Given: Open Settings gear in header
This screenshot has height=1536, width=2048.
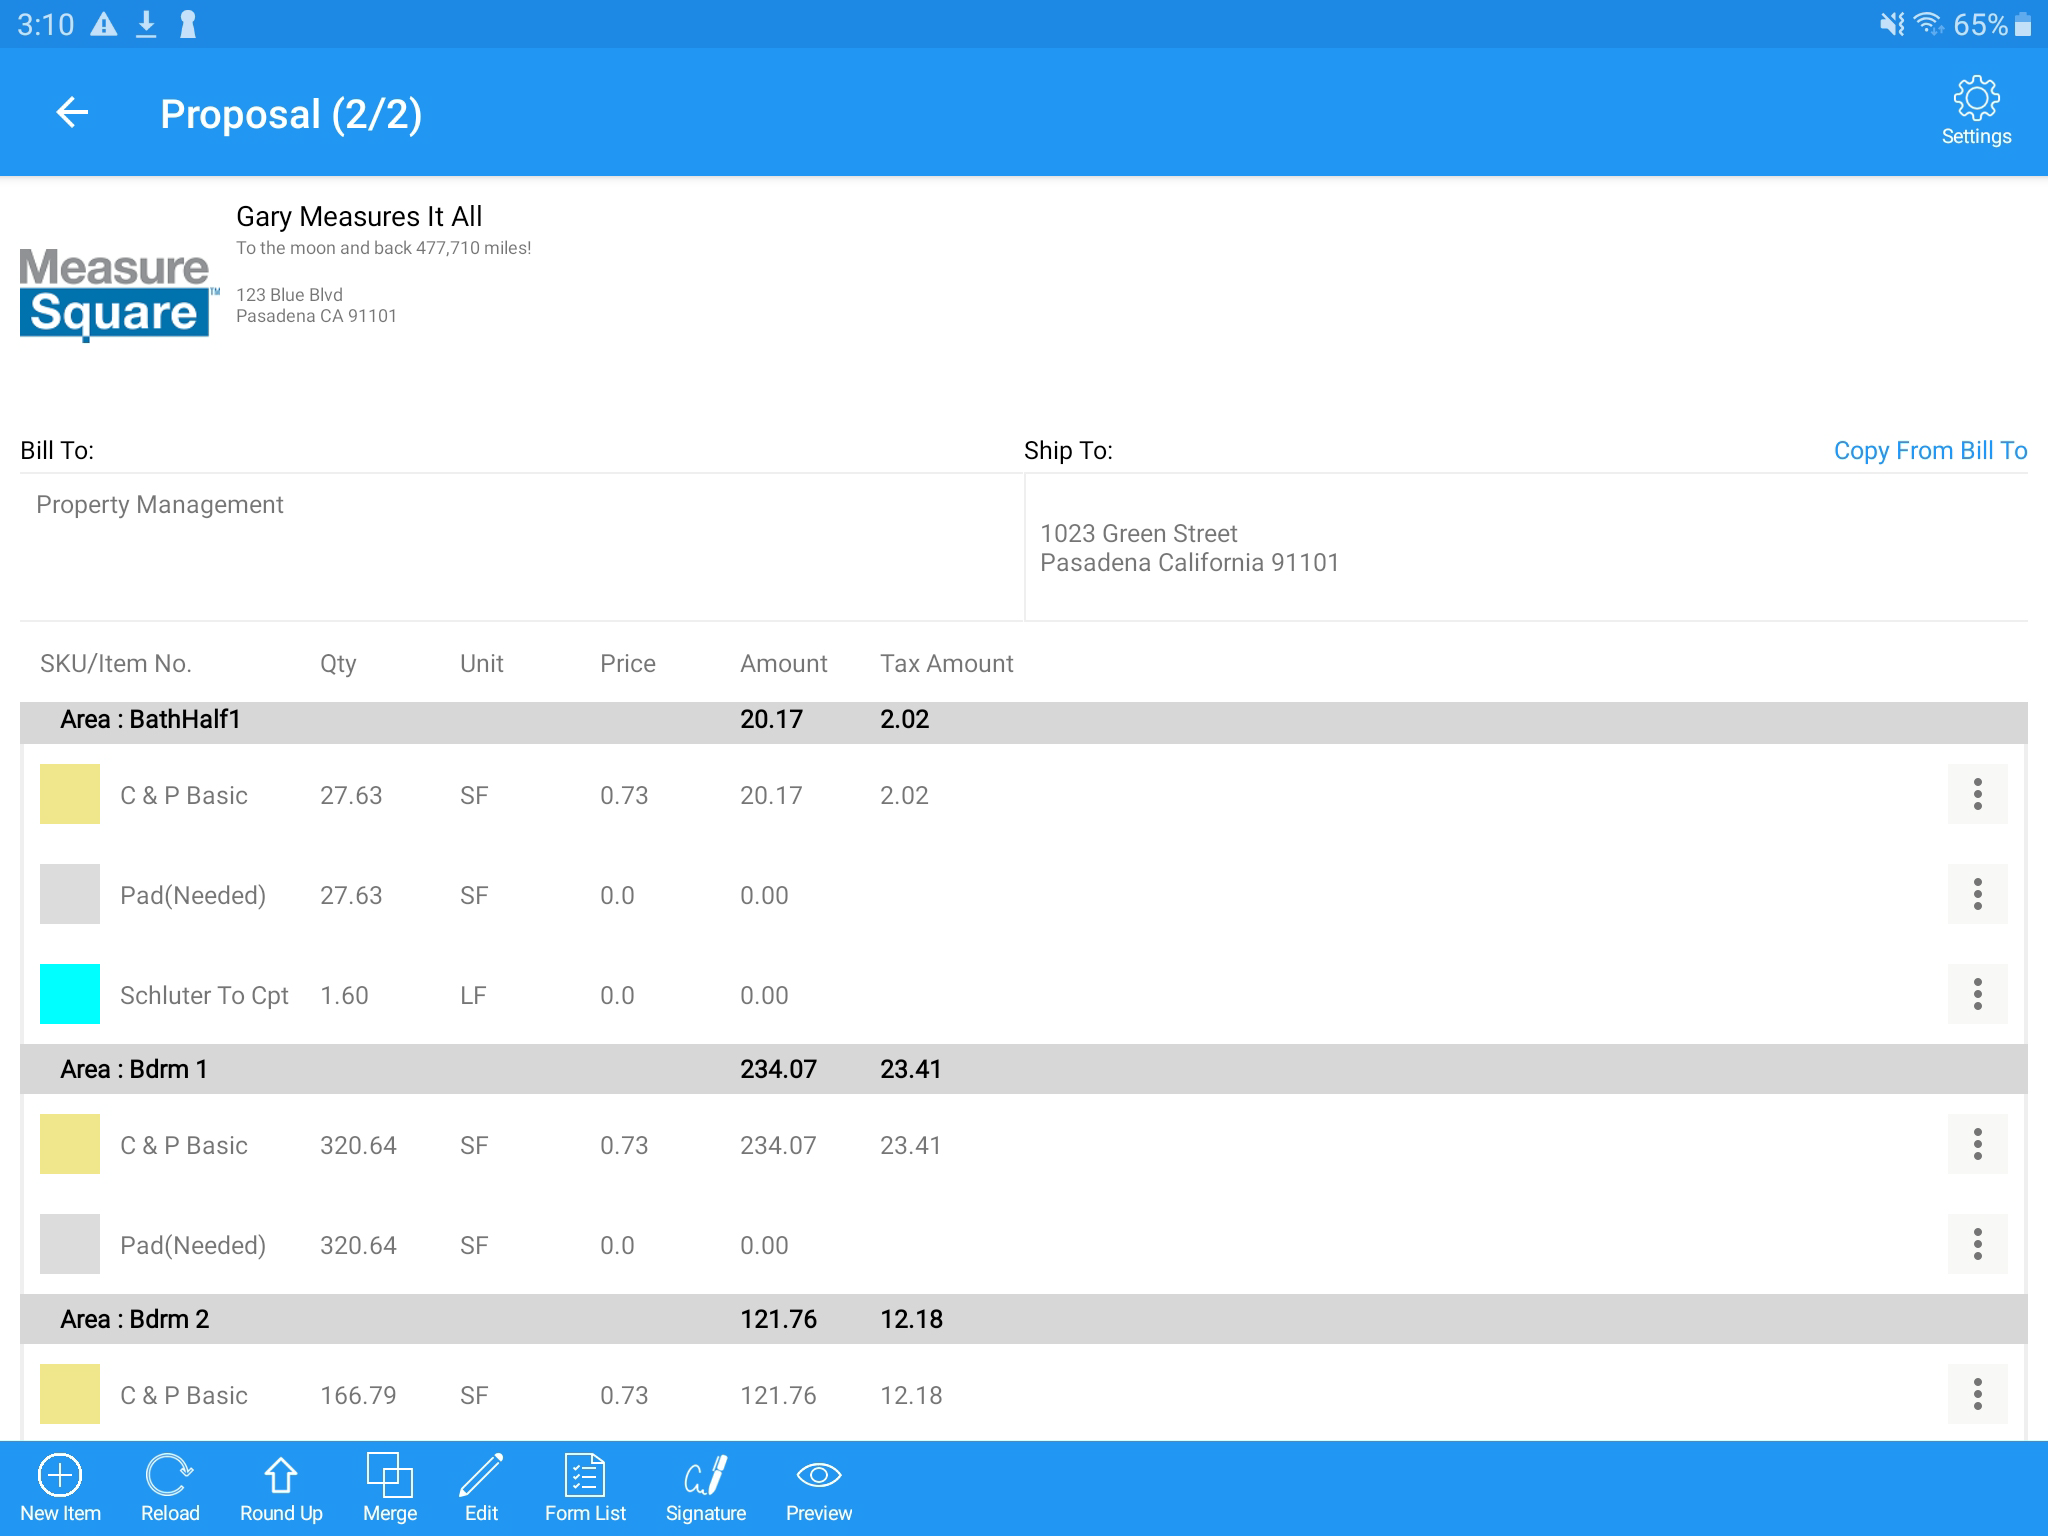Looking at the screenshot, I should [x=1976, y=110].
